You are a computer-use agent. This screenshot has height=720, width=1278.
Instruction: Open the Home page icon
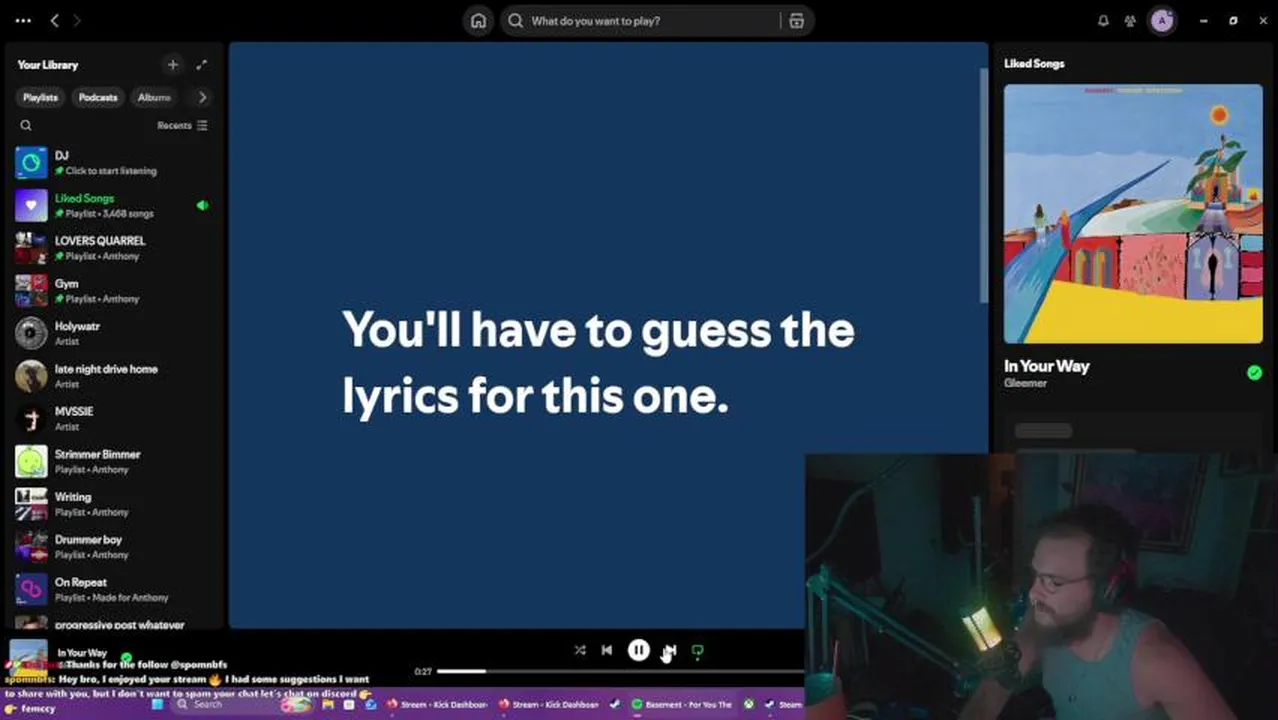(x=478, y=21)
